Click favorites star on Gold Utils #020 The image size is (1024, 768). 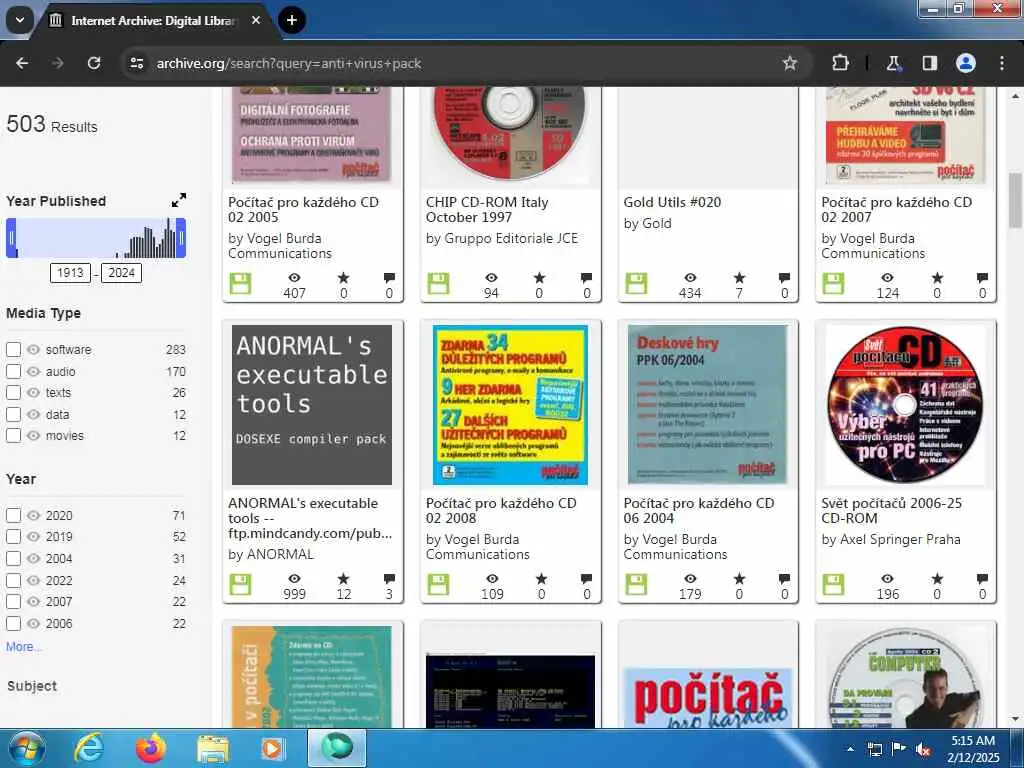[x=739, y=278]
